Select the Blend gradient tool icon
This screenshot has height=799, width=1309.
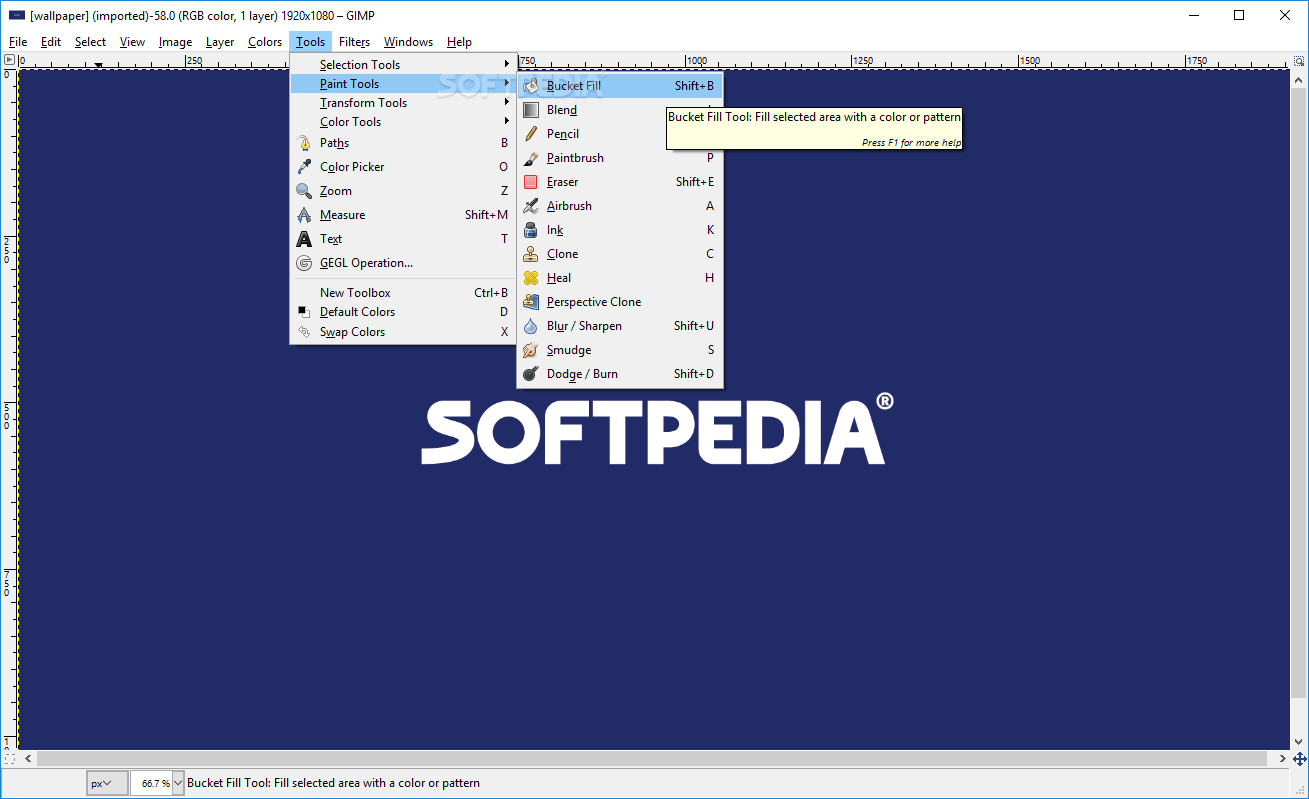pos(531,110)
